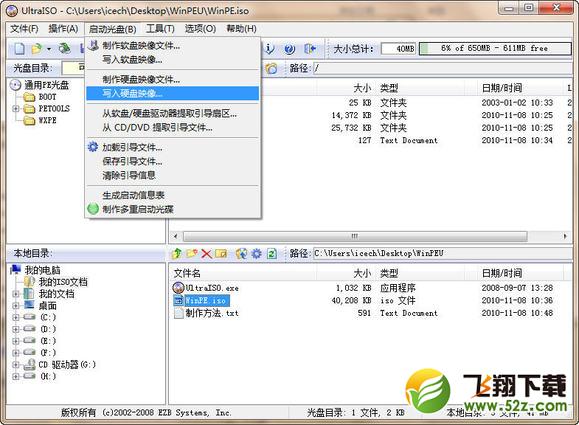This screenshot has width=579, height=425.
Task: Select 从软盘/硬盘驱动器提取引导扇区... entry
Action: (172, 113)
